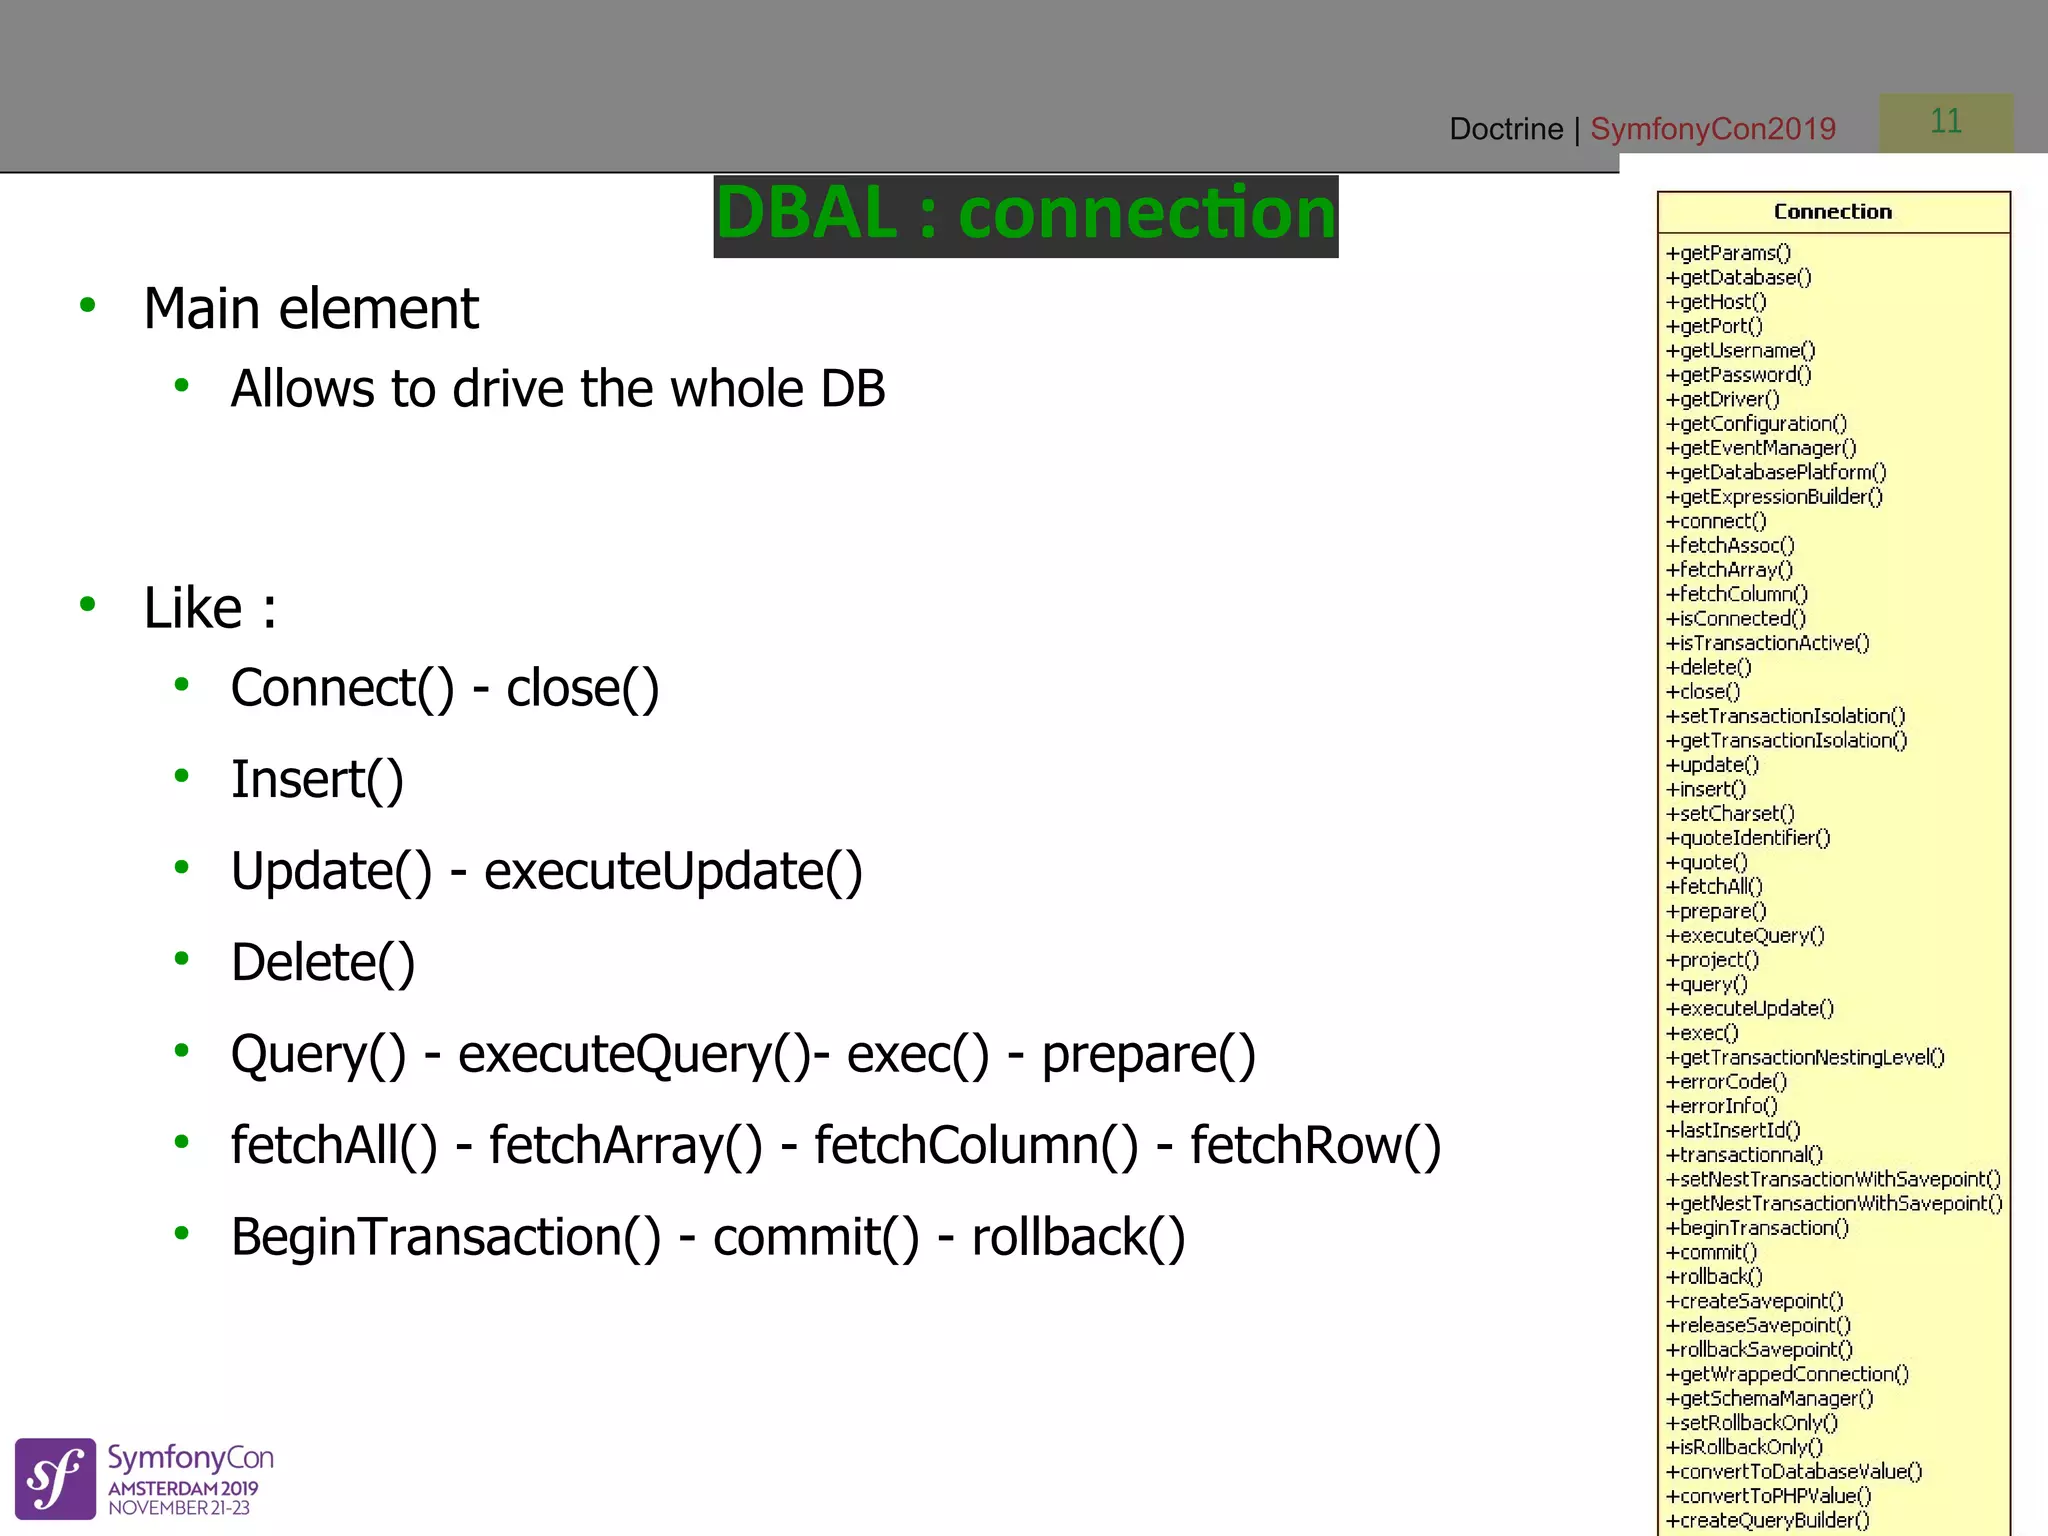Click the slide title 'DBAL : connection'
This screenshot has width=2048, height=1536.
click(1026, 215)
